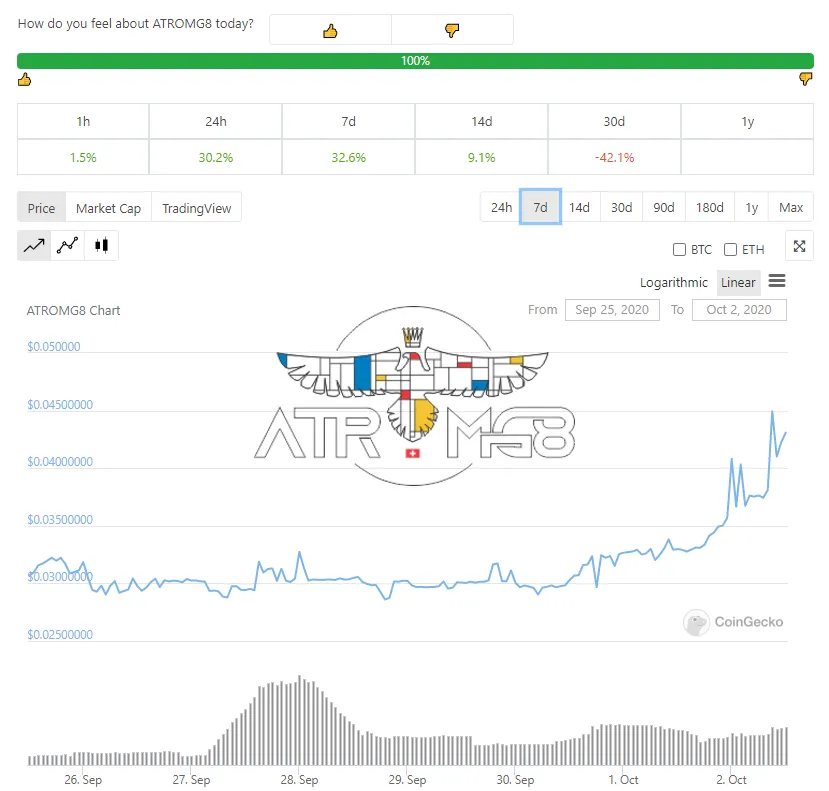Screen dimensions: 829x791
Task: Select the 14d chart range
Action: tap(579, 207)
